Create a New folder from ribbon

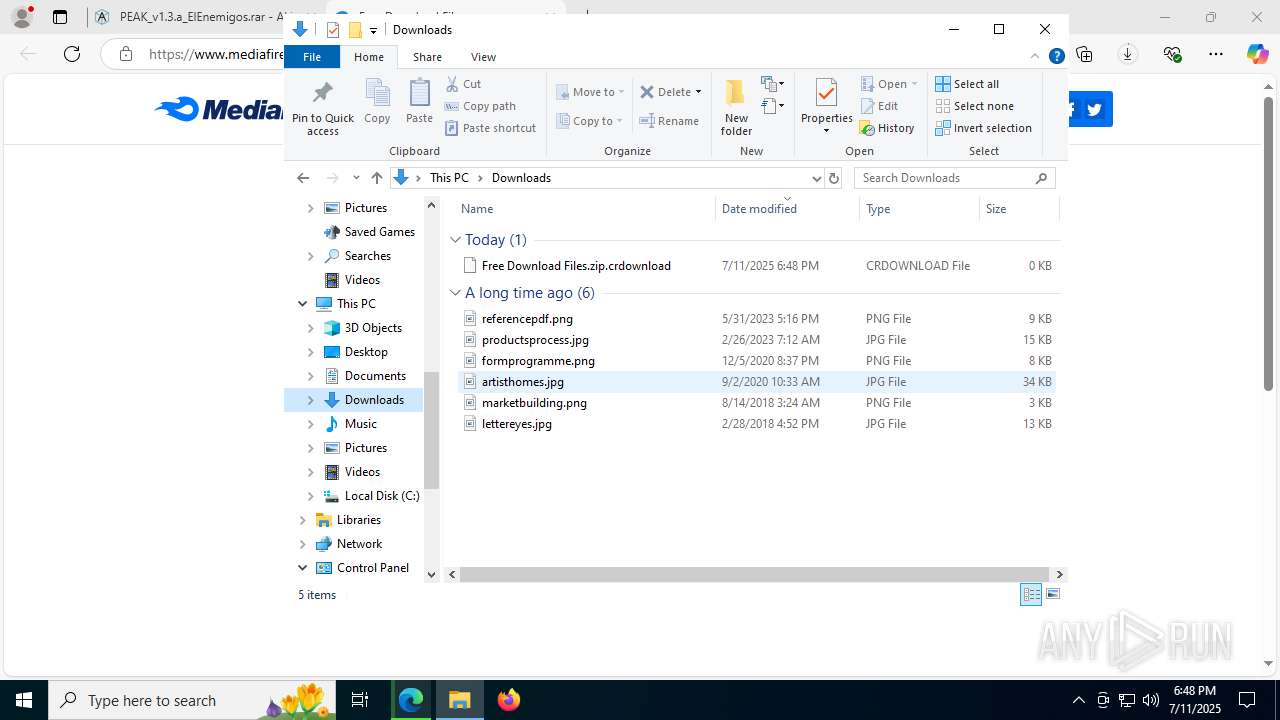(x=736, y=107)
